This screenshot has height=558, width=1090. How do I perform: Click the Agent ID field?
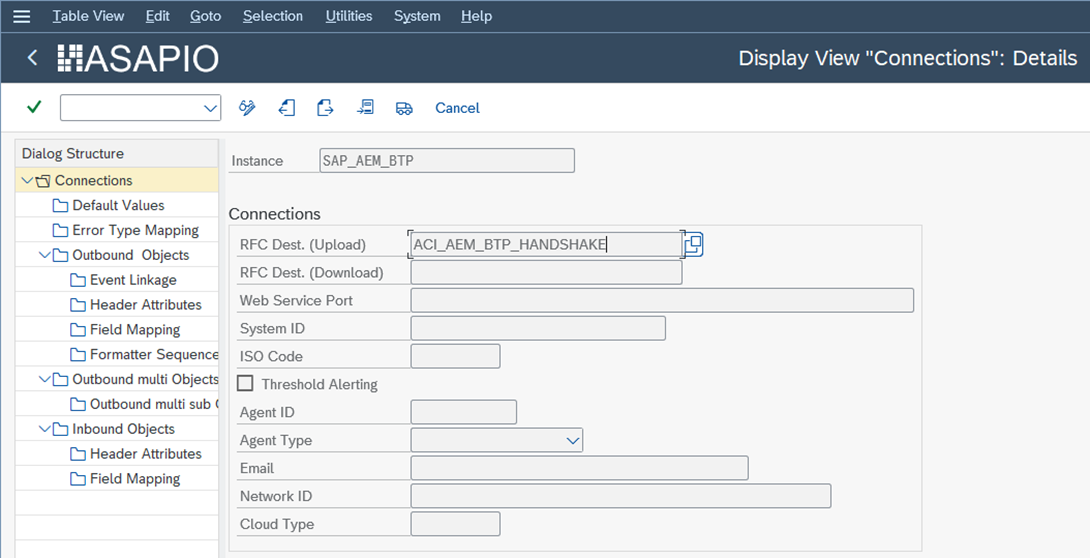464,412
